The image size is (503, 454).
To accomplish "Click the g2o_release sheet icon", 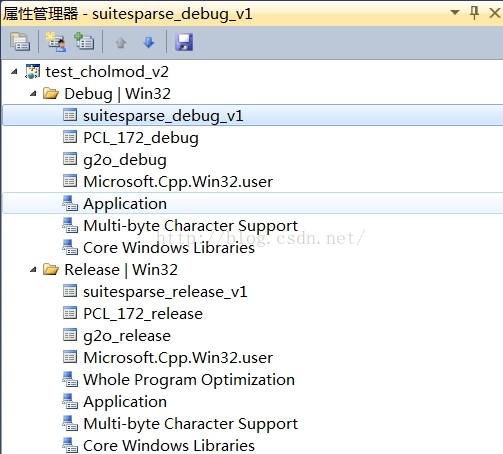I will click(x=70, y=335).
